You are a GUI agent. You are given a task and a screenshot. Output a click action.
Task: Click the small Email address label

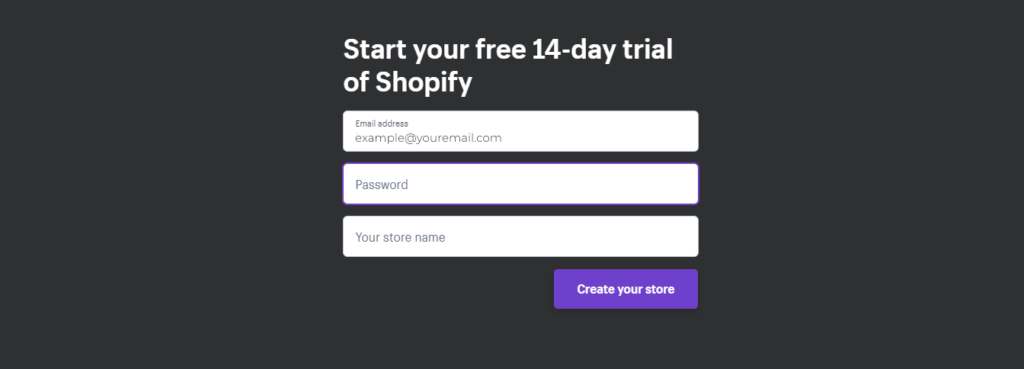[381, 123]
